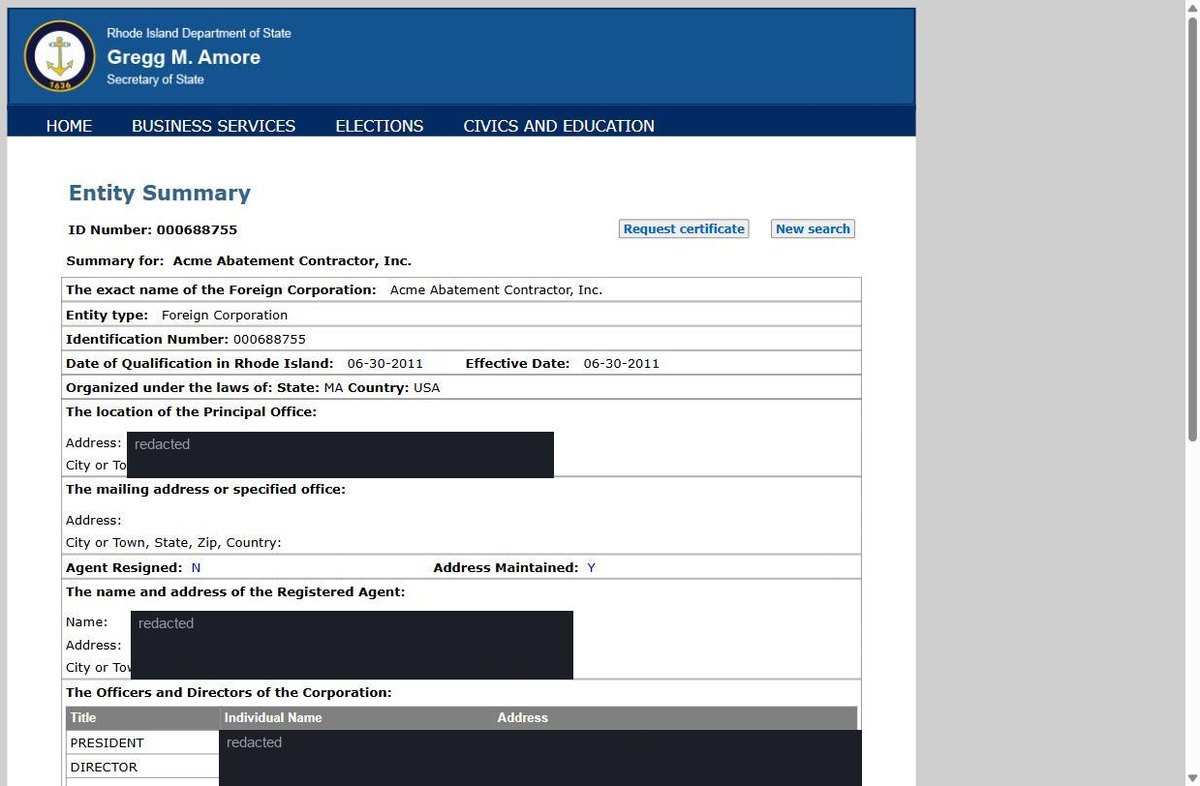The width and height of the screenshot is (1200, 786).
Task: Select the Effective Date 06-30-2011 value
Action: click(x=621, y=363)
